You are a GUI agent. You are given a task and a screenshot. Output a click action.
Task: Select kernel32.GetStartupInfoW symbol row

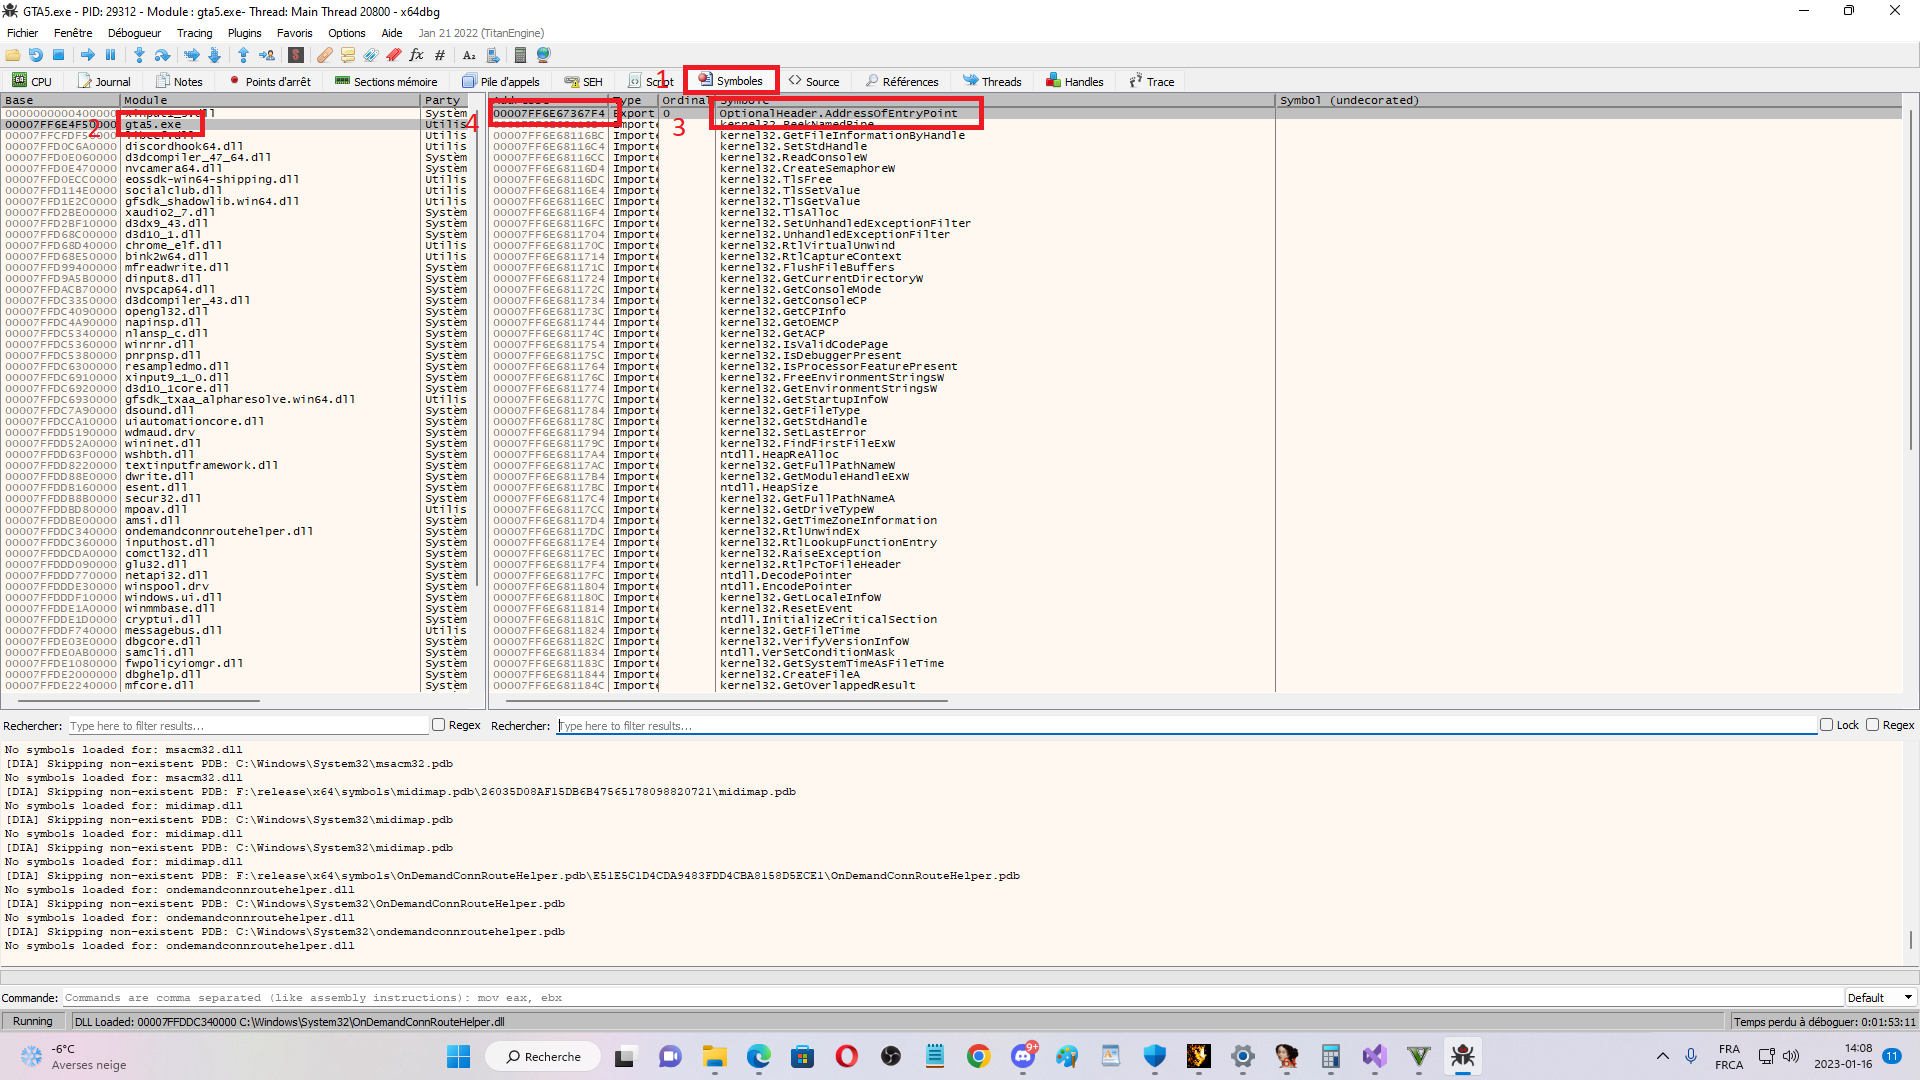[804, 399]
